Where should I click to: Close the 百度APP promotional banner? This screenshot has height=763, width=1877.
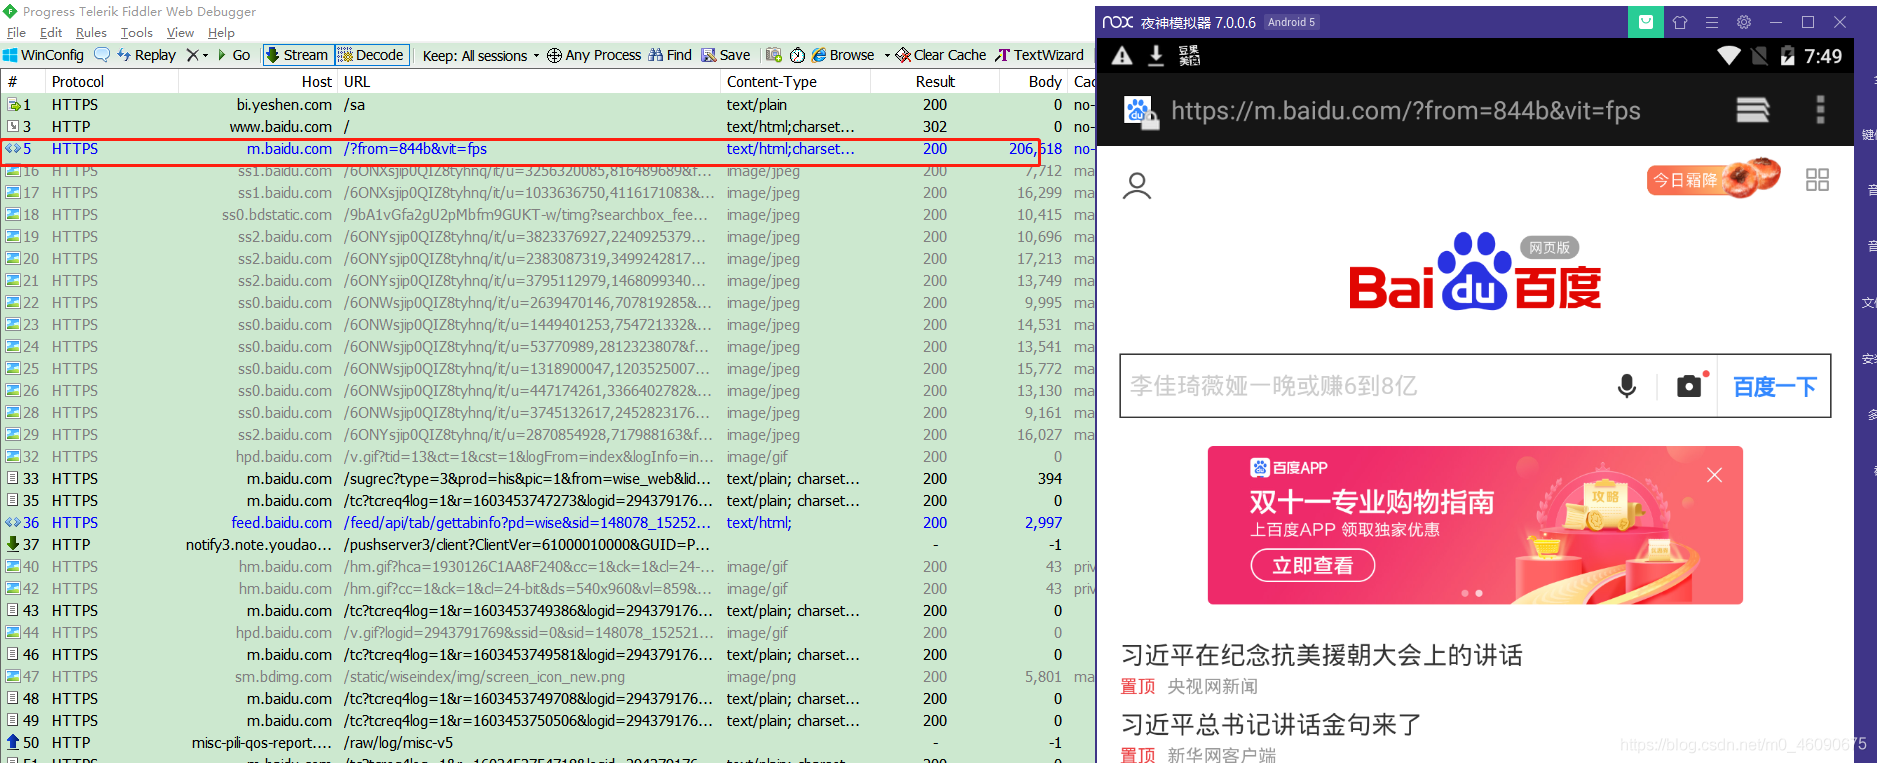pos(1714,475)
